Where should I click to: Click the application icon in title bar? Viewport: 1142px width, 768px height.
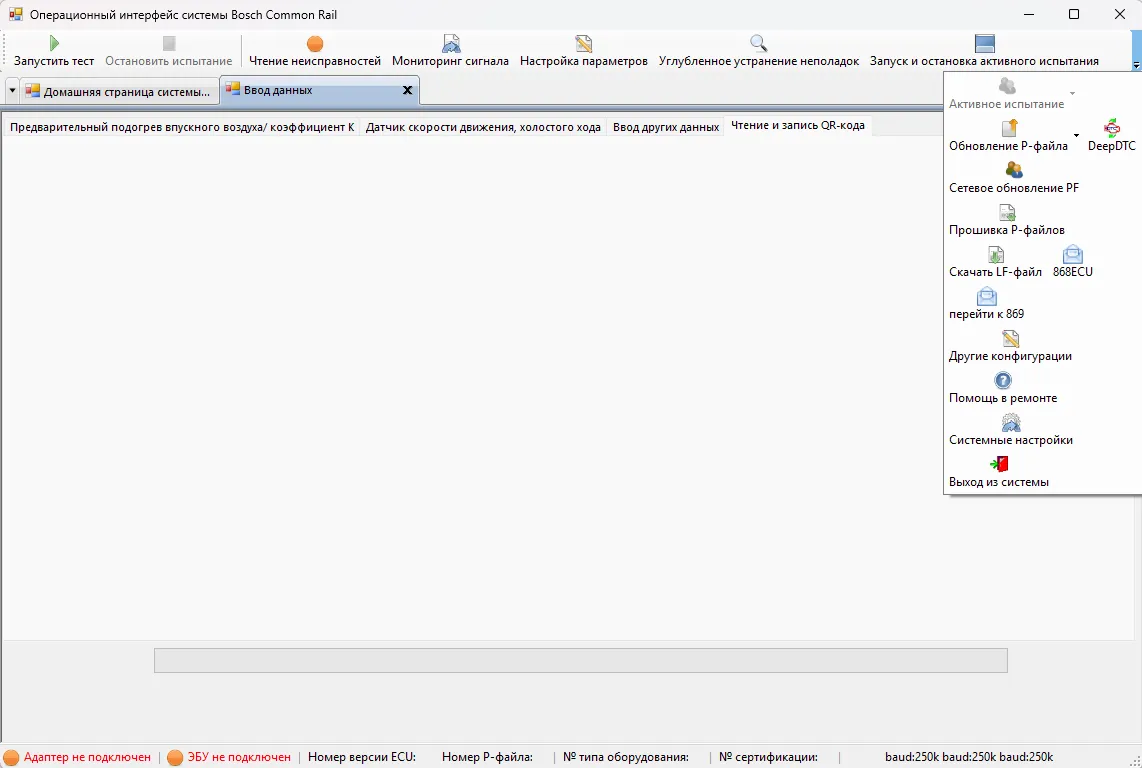click(x=15, y=14)
